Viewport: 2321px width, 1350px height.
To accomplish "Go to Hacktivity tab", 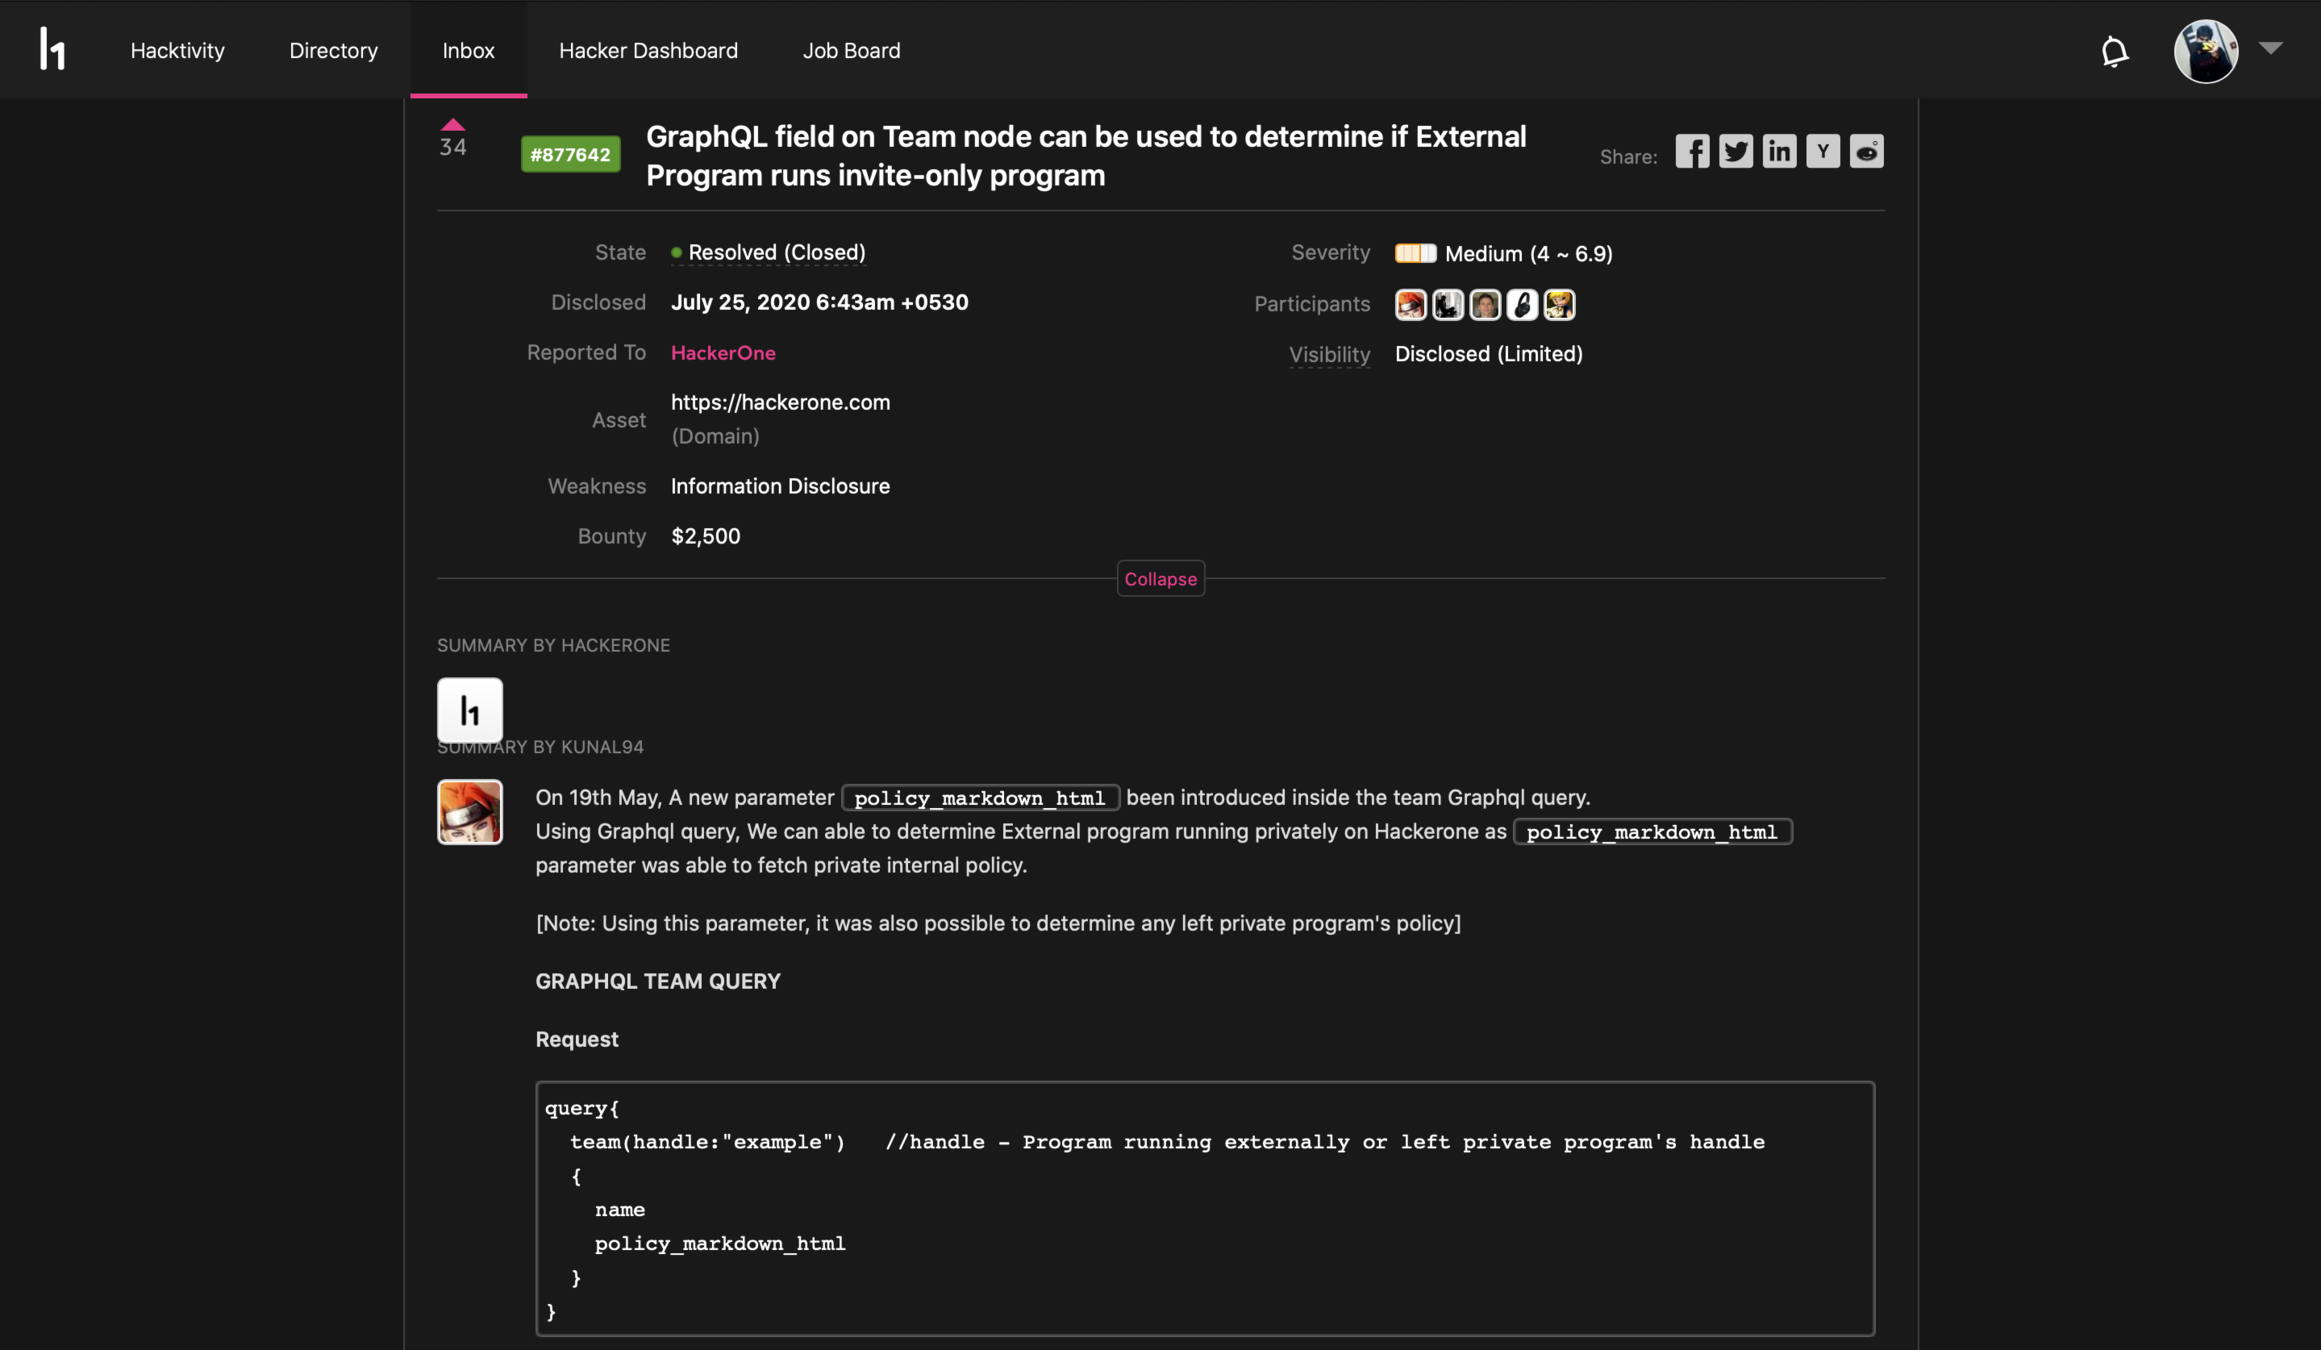I will click(x=177, y=50).
